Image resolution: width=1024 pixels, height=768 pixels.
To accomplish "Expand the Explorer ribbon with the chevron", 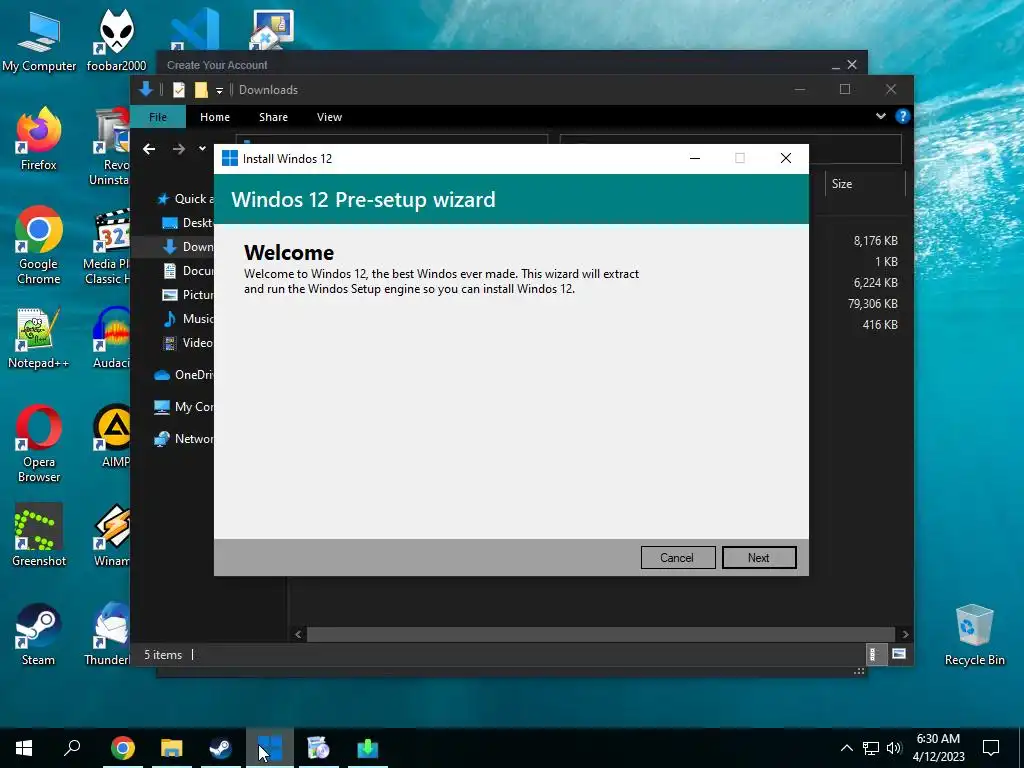I will 881,116.
